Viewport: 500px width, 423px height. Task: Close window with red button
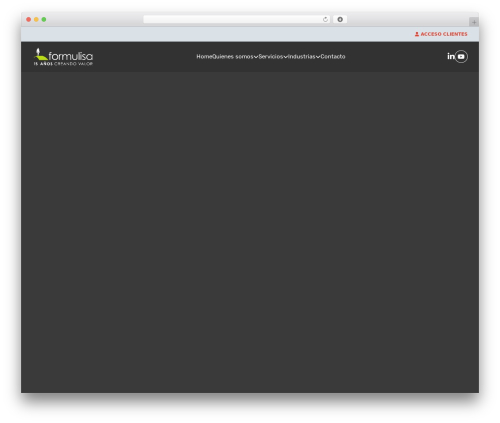pos(29,19)
